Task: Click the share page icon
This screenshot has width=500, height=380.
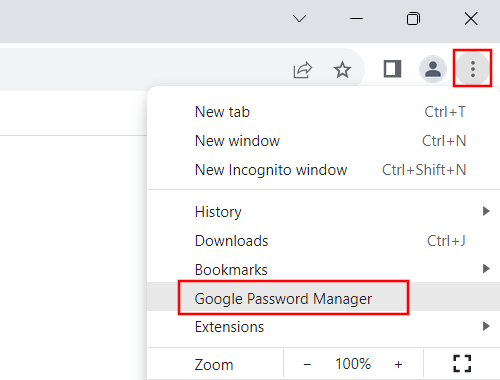Action: tap(303, 70)
